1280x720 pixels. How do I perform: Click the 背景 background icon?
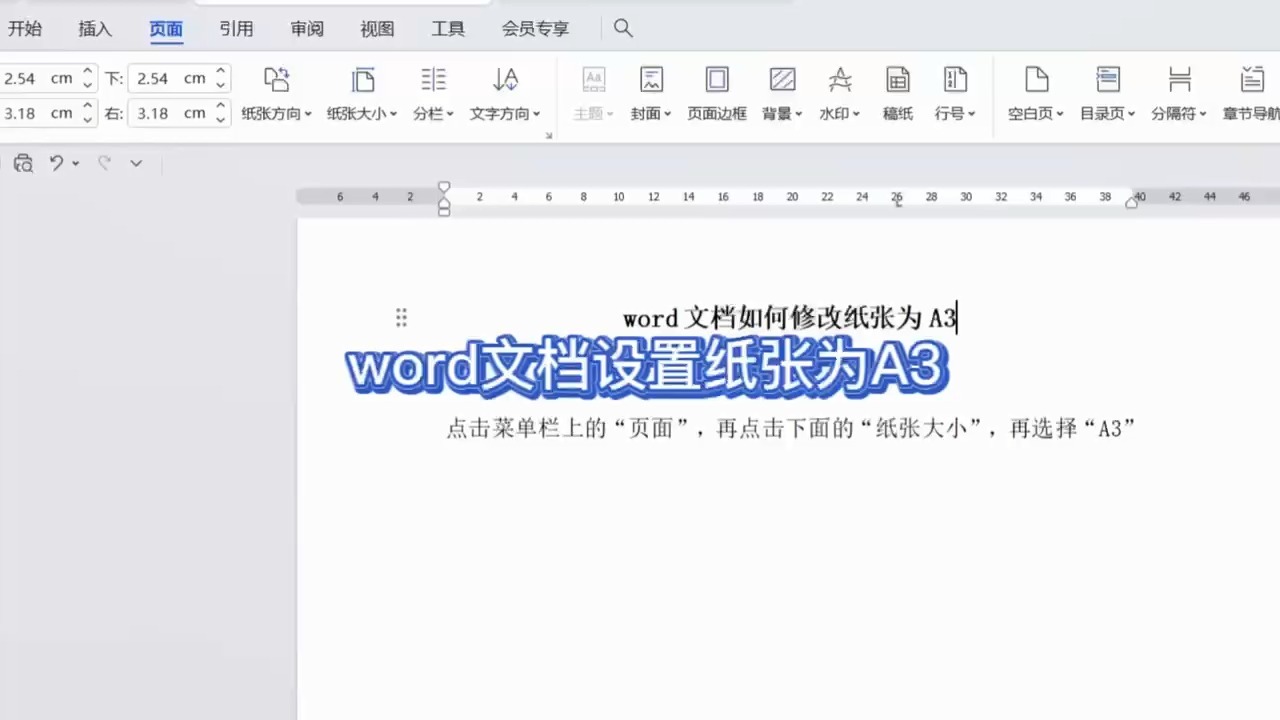coord(782,79)
